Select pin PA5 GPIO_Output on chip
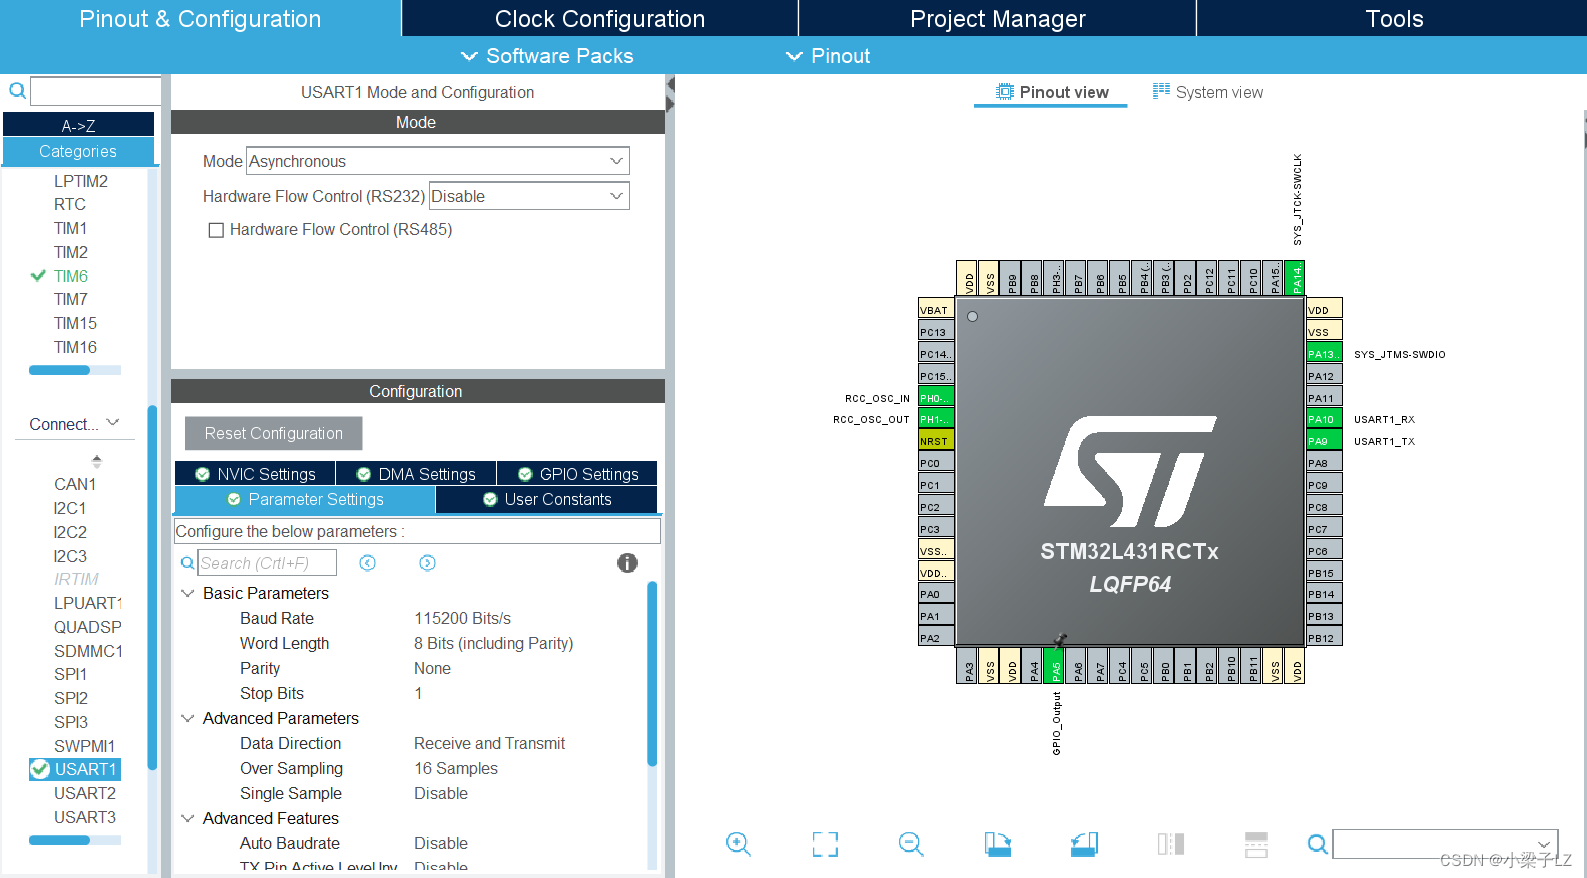The height and width of the screenshot is (878, 1587). [x=1055, y=666]
